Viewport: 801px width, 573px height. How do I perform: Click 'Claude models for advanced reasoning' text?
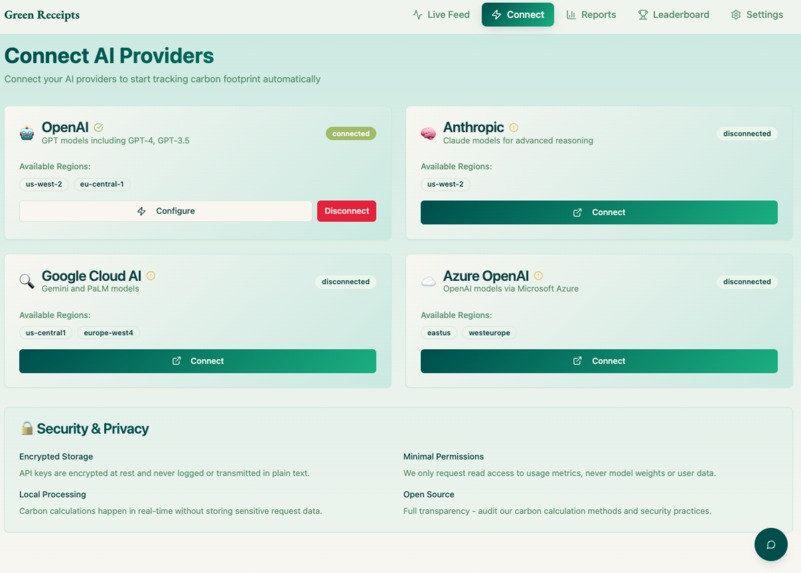tap(518, 140)
